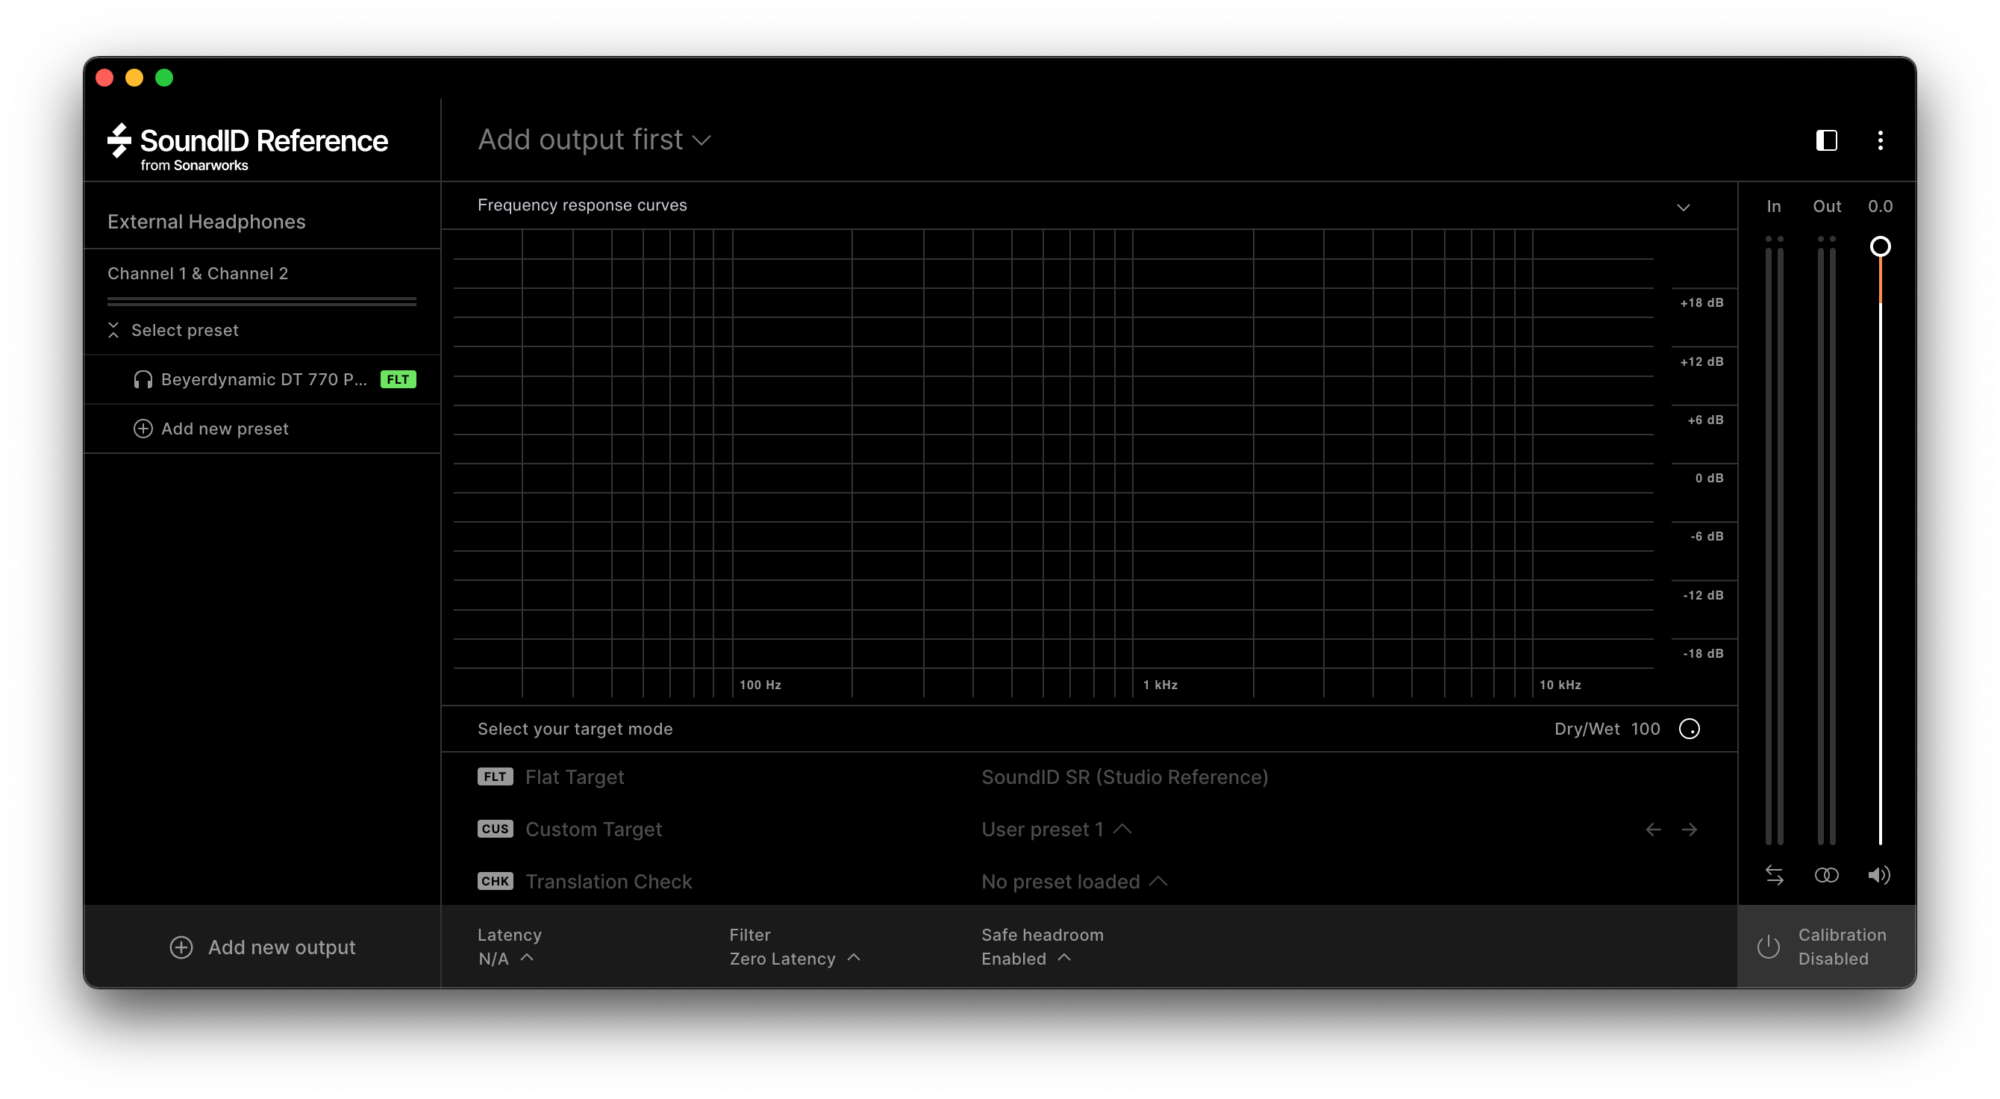Click the 100 Hz axis label
The height and width of the screenshot is (1099, 2000).
[x=760, y=685]
